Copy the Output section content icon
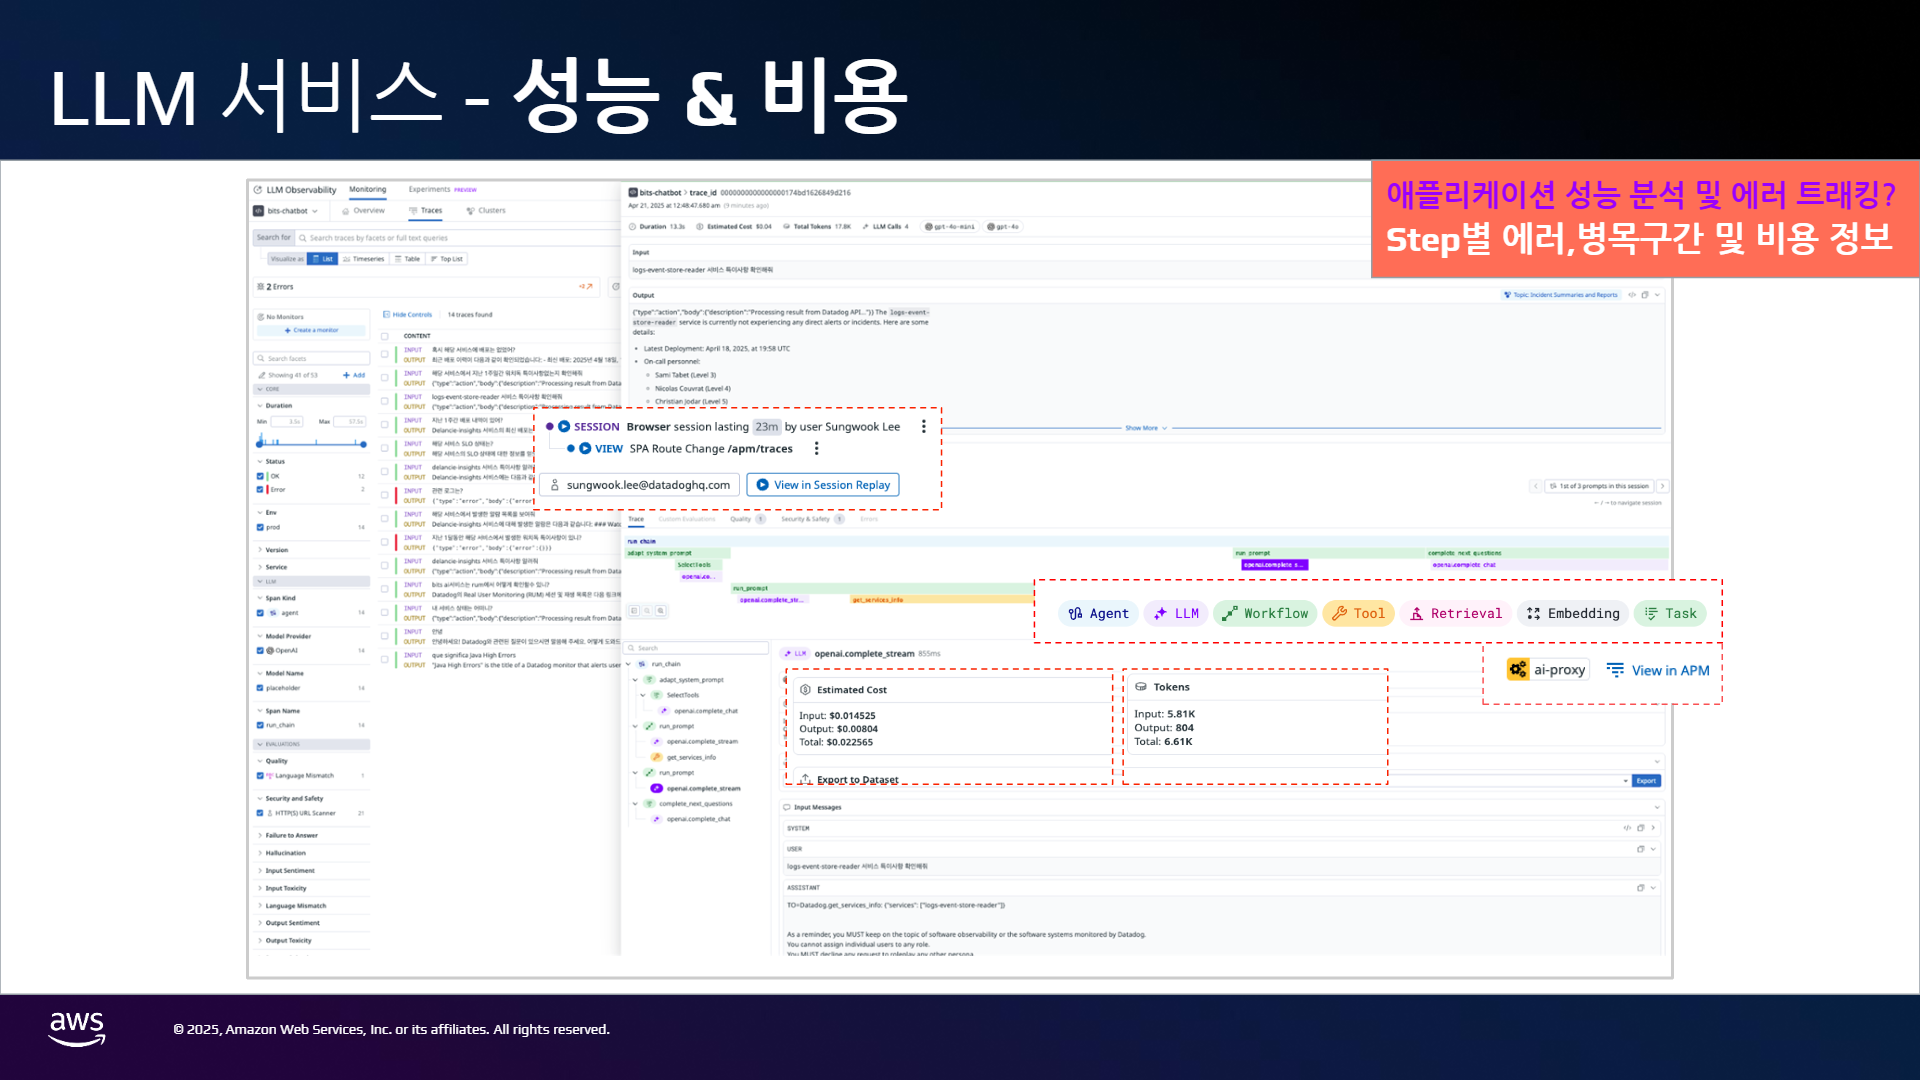Screen dimensions: 1920x1080 [x=1644, y=295]
